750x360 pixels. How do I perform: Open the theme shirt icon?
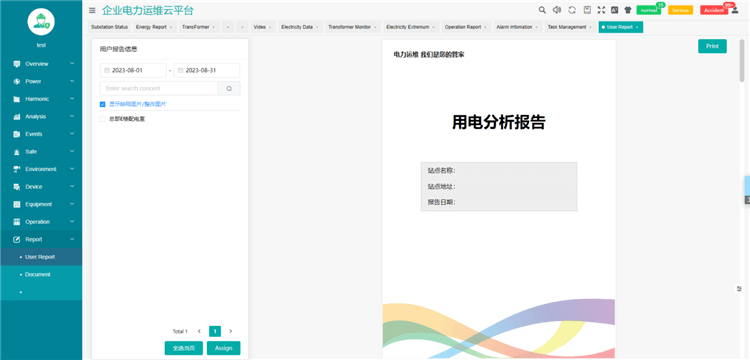(628, 10)
